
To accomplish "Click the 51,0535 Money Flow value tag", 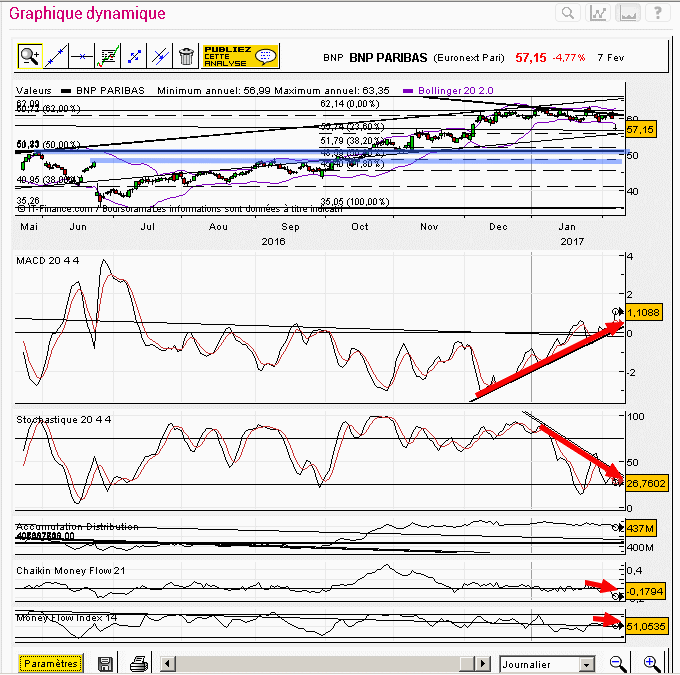I will click(646, 626).
